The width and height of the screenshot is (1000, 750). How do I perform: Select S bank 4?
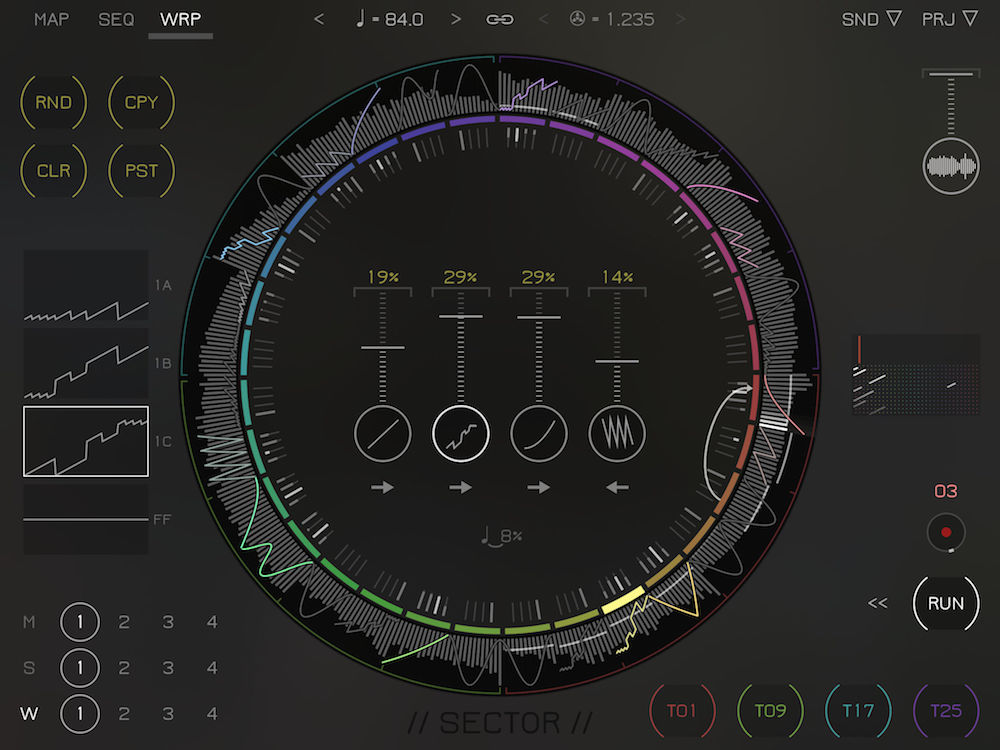212,668
